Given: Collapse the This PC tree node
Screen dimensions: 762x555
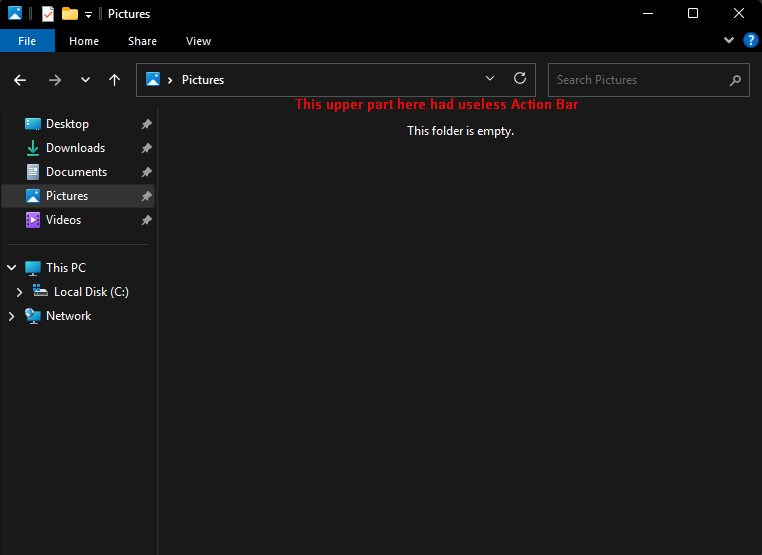Looking at the screenshot, I should [x=12, y=267].
